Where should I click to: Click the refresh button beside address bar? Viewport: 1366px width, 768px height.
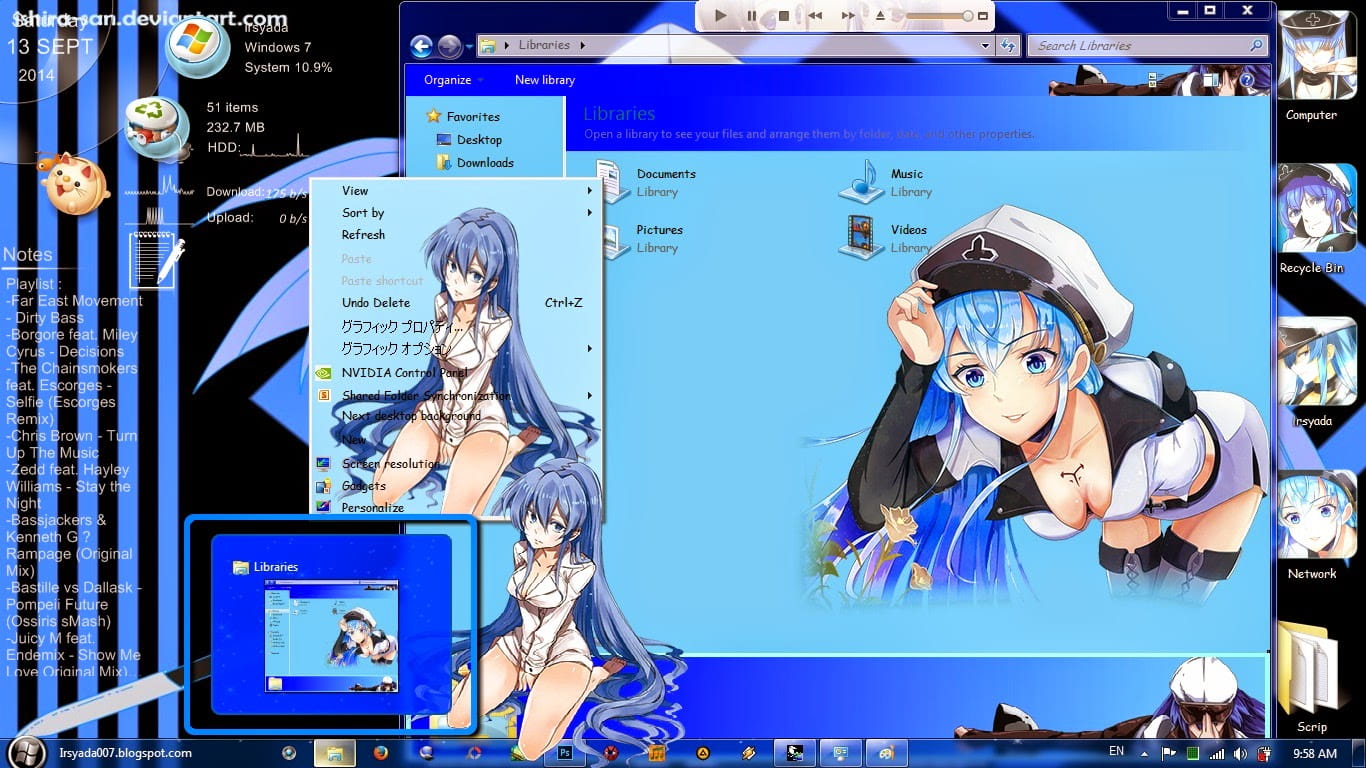1008,46
